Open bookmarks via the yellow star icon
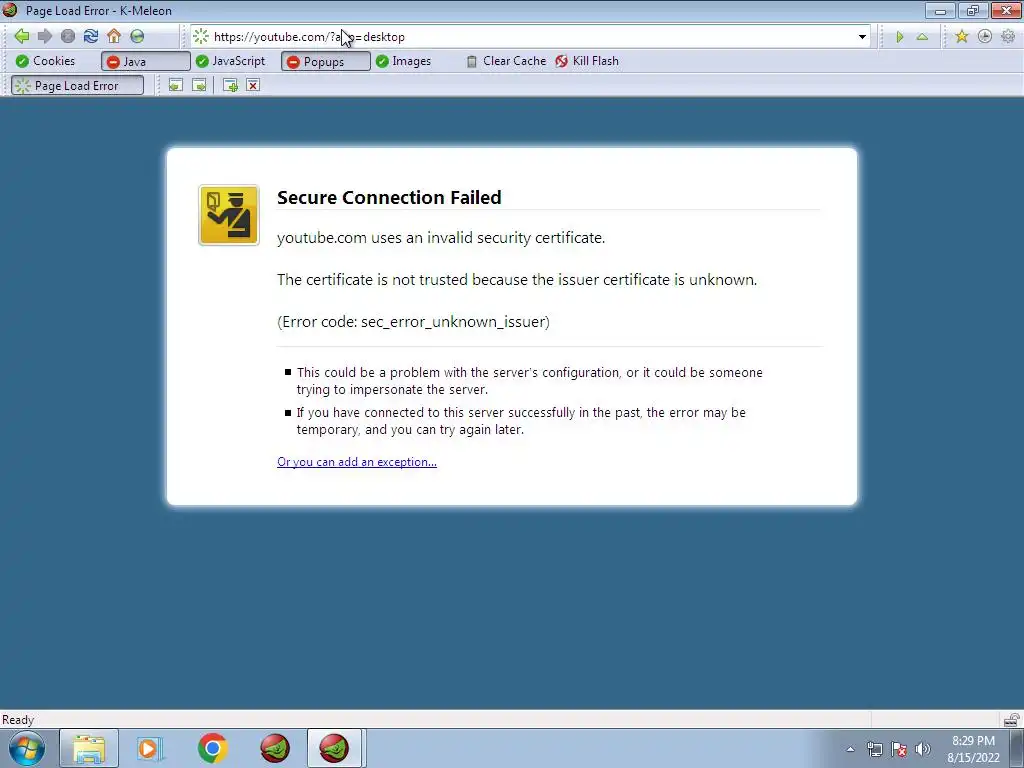Screen dimensions: 1024x768 [961, 37]
